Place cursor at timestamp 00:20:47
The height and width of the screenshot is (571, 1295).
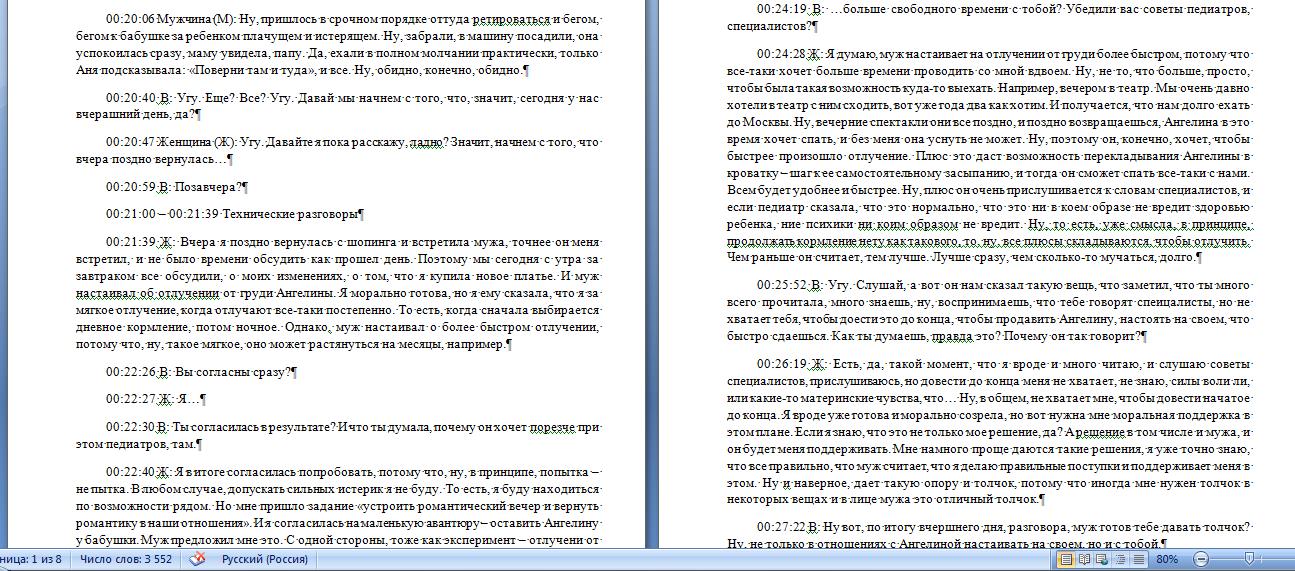[131, 142]
